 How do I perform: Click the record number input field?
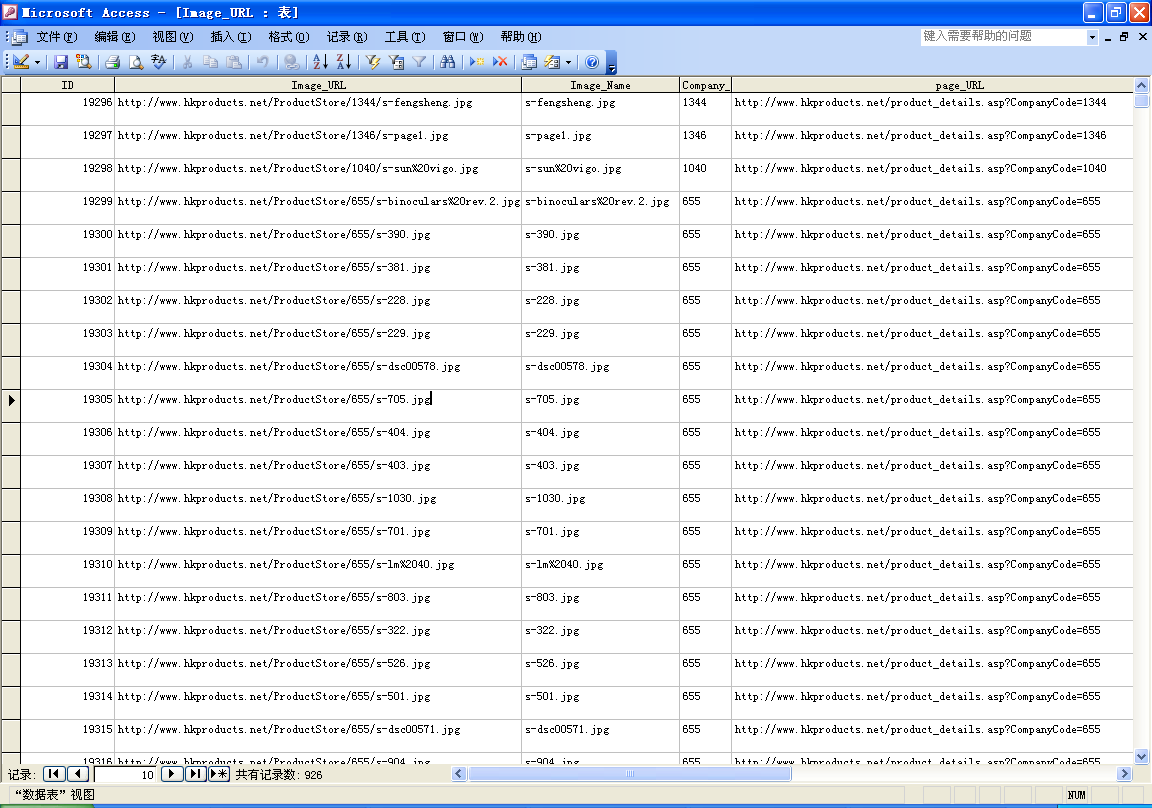coord(126,774)
